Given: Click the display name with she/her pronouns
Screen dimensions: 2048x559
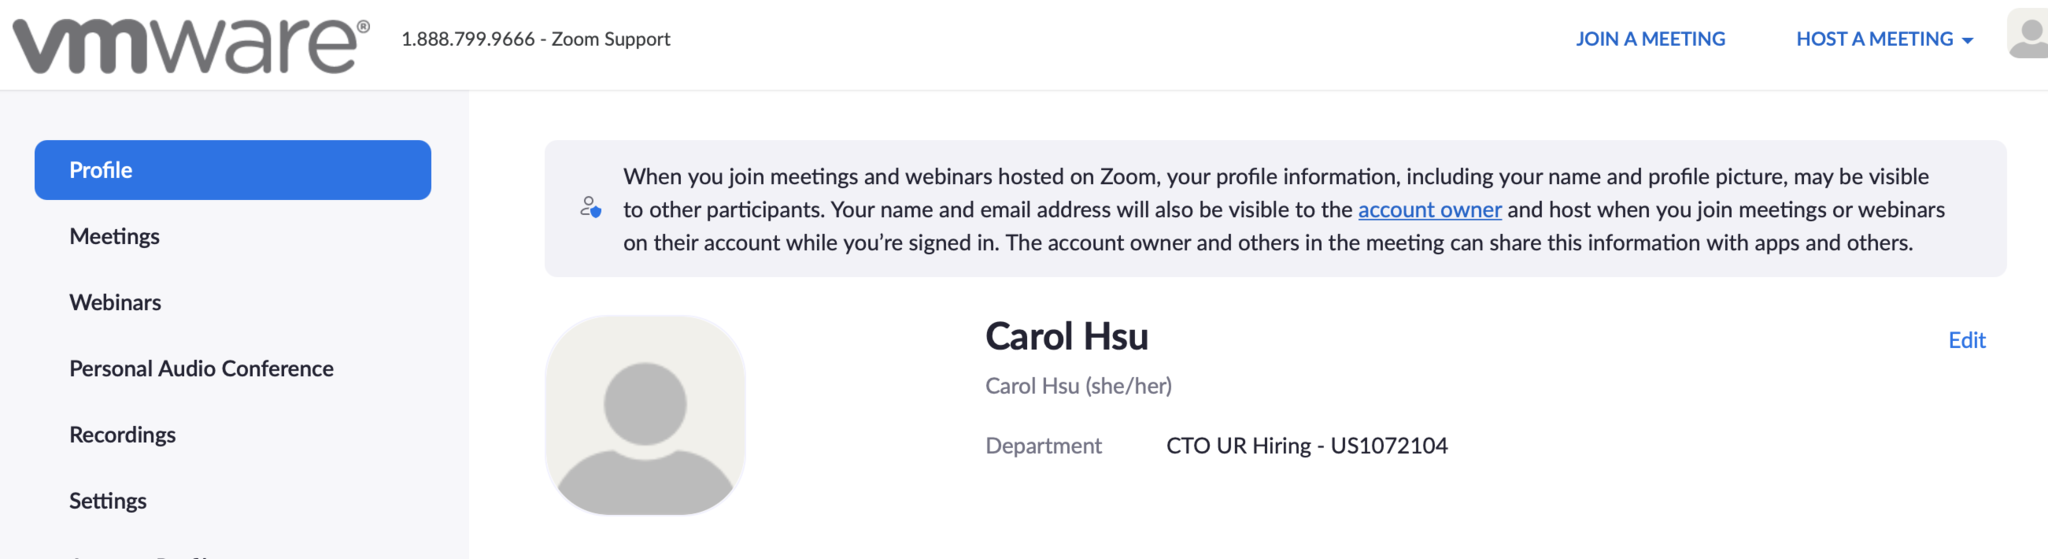Looking at the screenshot, I should [1078, 386].
